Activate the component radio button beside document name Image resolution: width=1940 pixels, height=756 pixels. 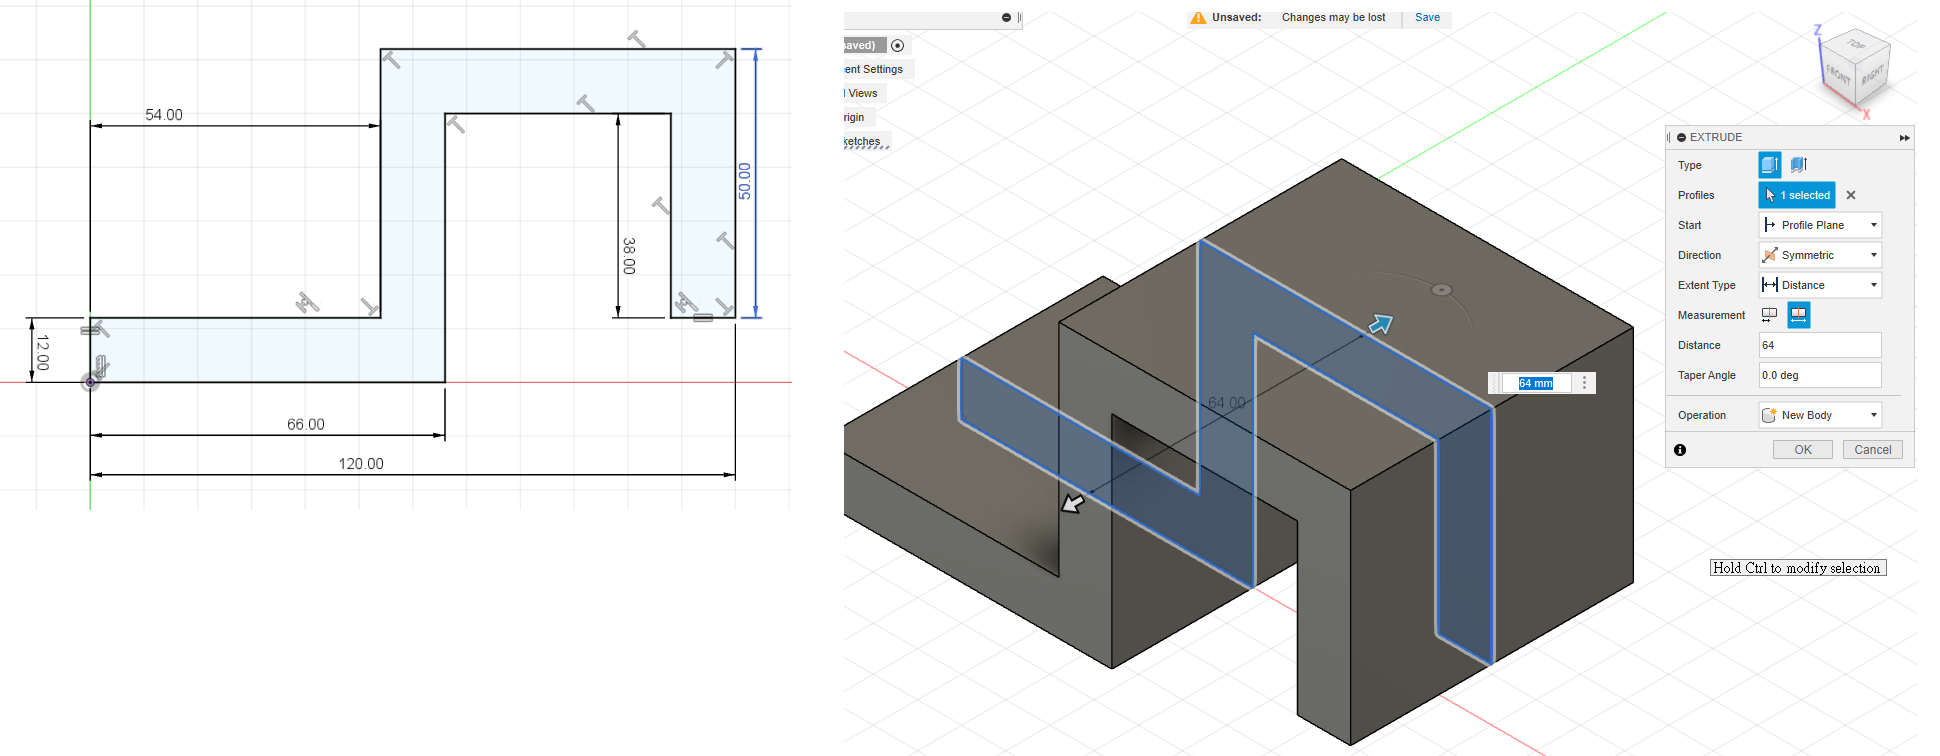coord(897,46)
